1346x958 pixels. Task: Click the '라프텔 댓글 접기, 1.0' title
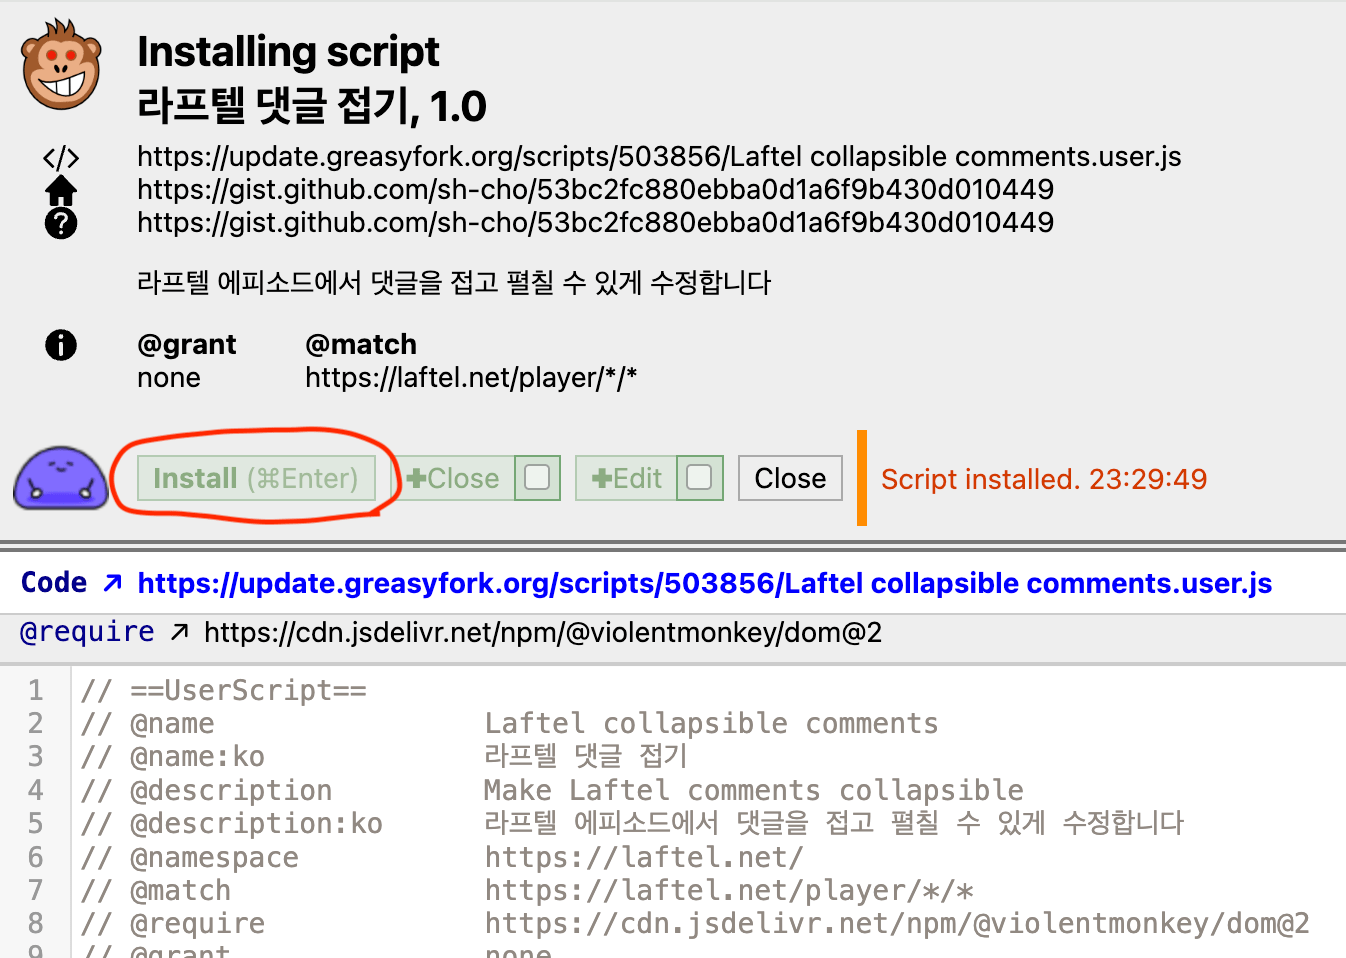point(312,105)
